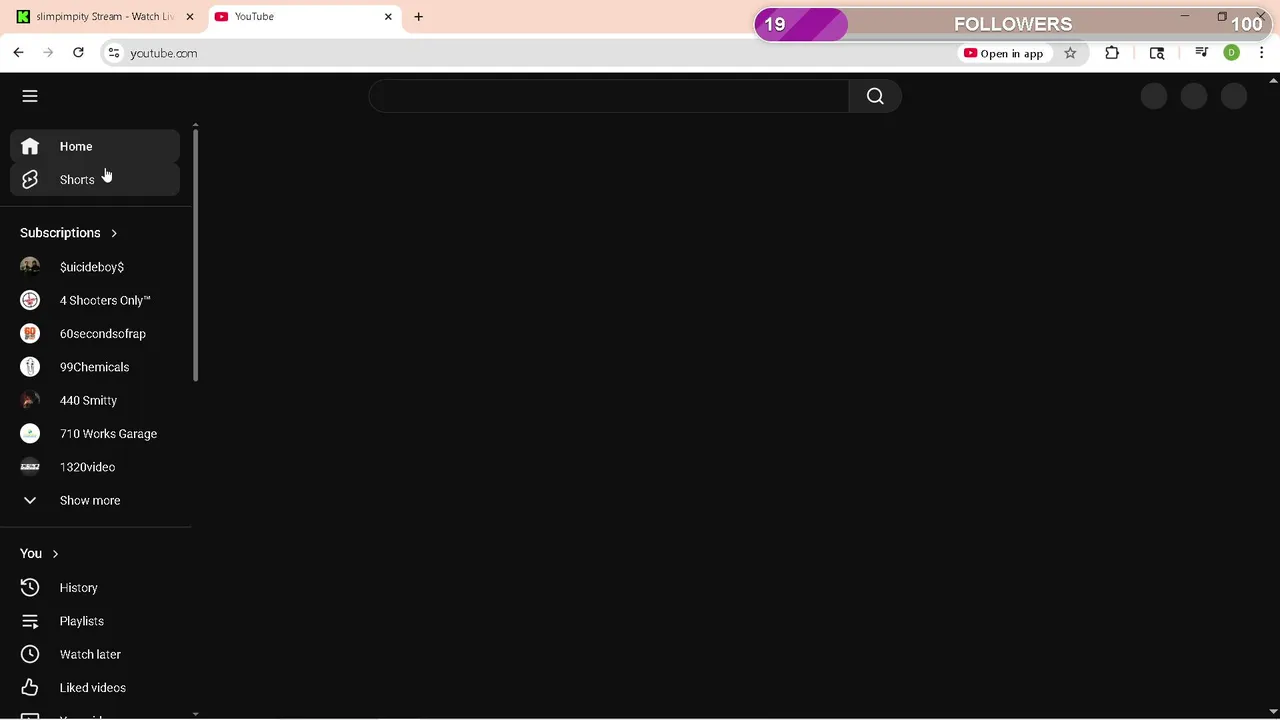Open the tab search icon in the toolbar
1280x720 pixels.
[1157, 53]
